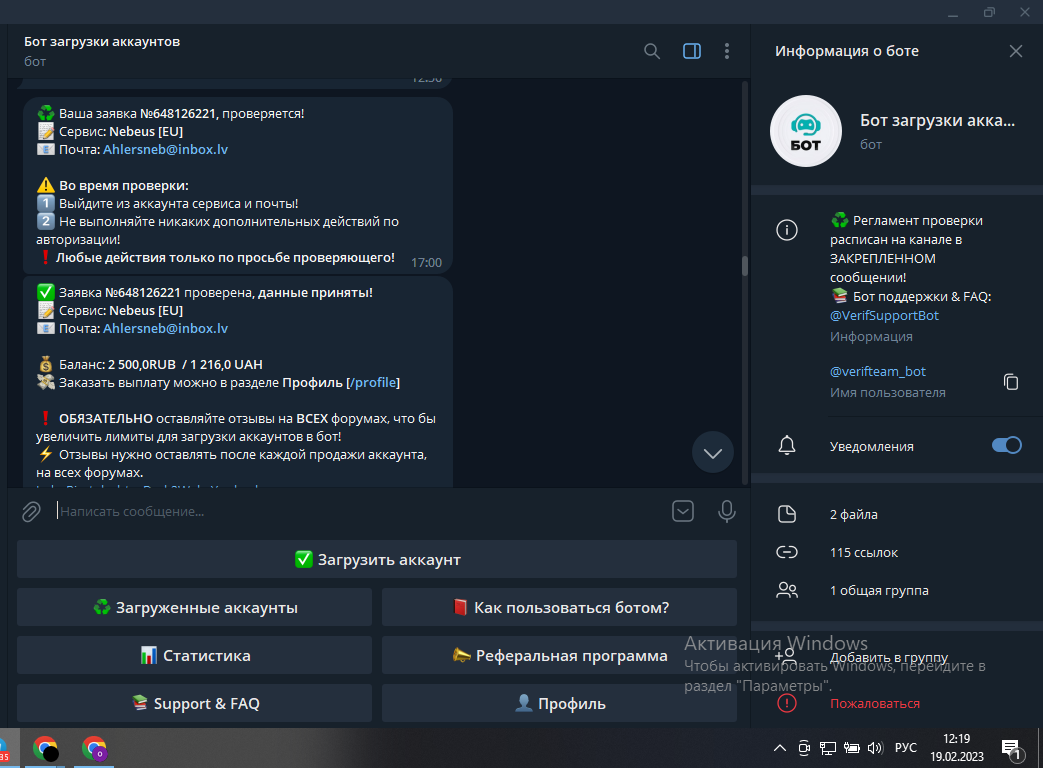Click the bot avatar picture
The width and height of the screenshot is (1043, 768).
click(x=805, y=131)
